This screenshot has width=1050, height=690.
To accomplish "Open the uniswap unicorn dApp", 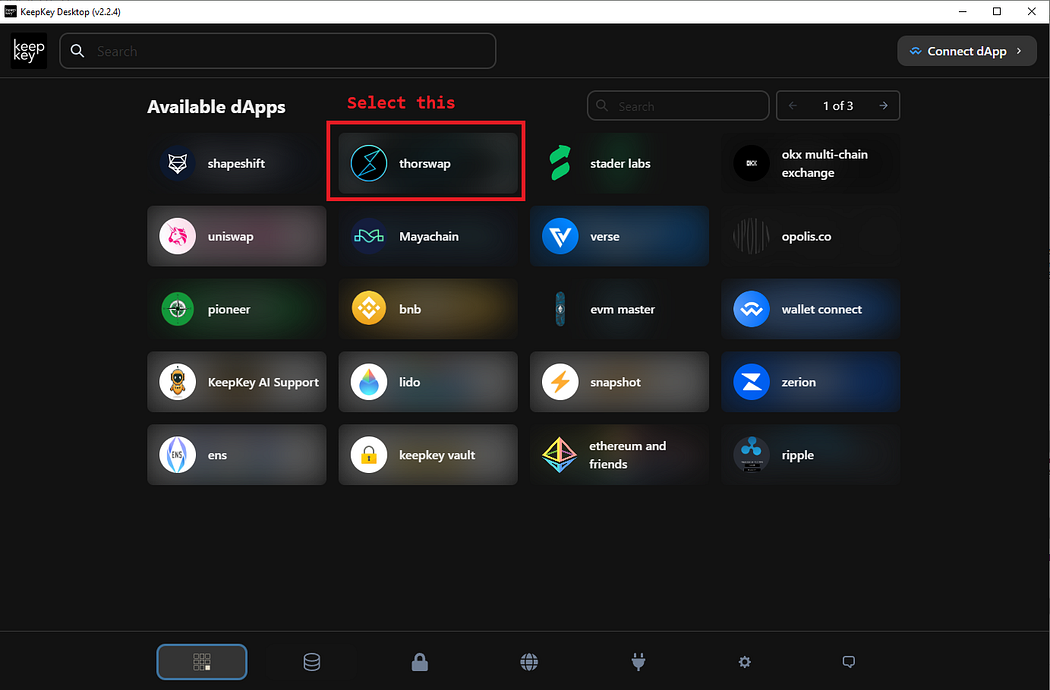I will click(177, 237).
